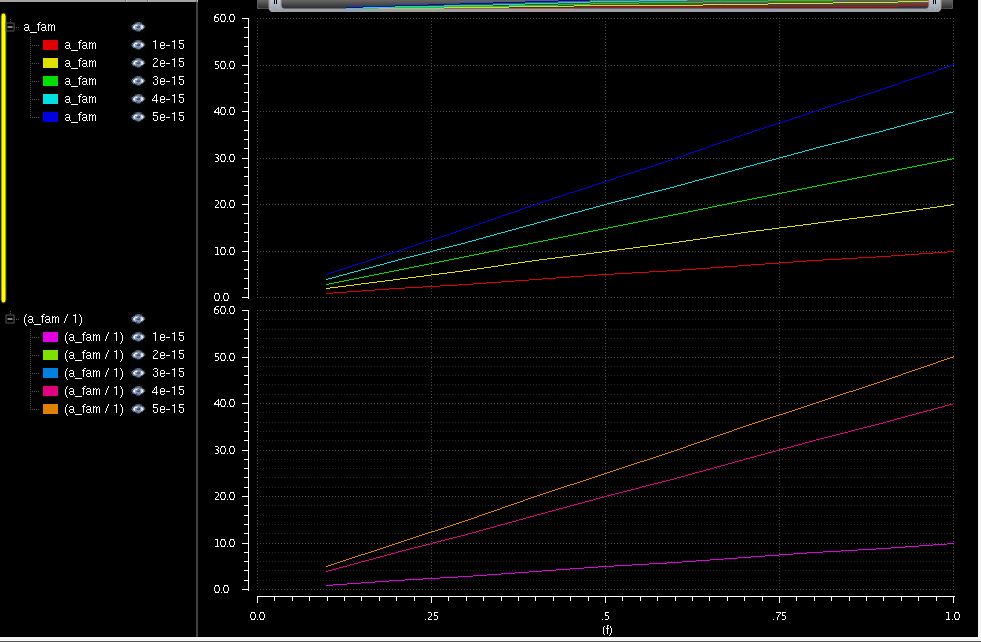
Task: Click the cyan a_fam 4e-15 color swatch
Action: (x=50, y=99)
